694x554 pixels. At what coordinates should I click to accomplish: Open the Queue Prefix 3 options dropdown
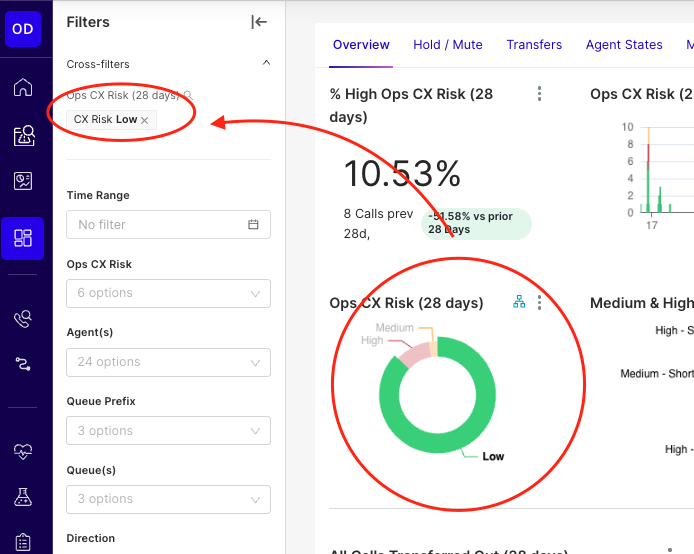[168, 431]
